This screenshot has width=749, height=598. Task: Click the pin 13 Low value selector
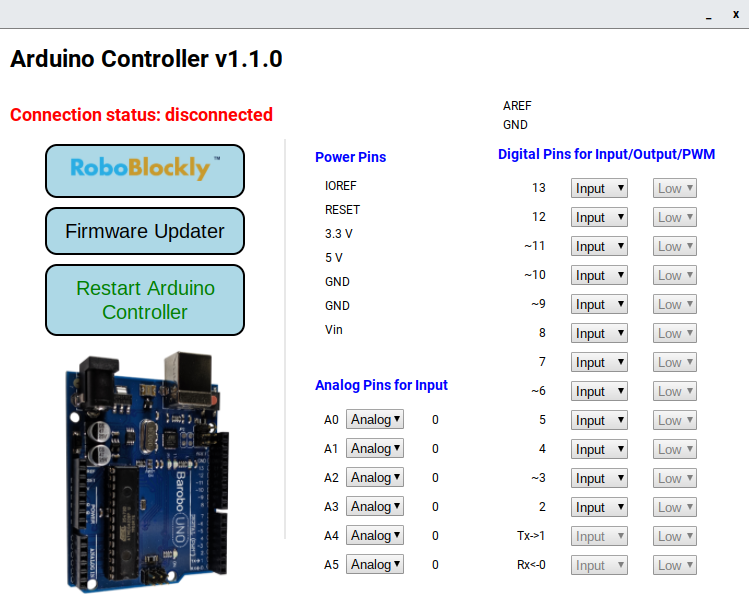click(675, 188)
